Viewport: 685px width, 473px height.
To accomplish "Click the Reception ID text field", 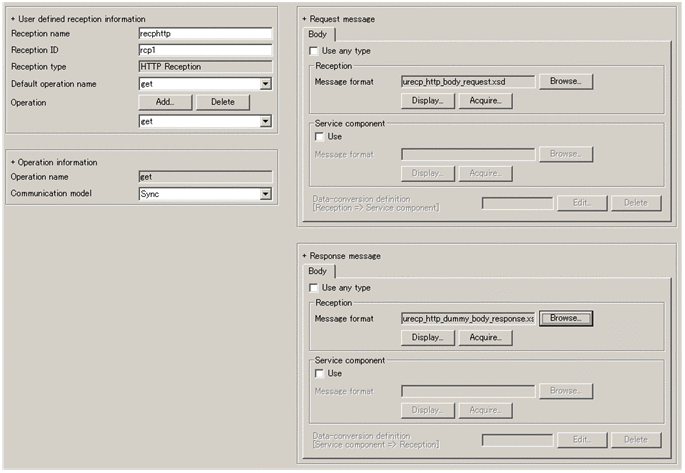I will [x=205, y=50].
